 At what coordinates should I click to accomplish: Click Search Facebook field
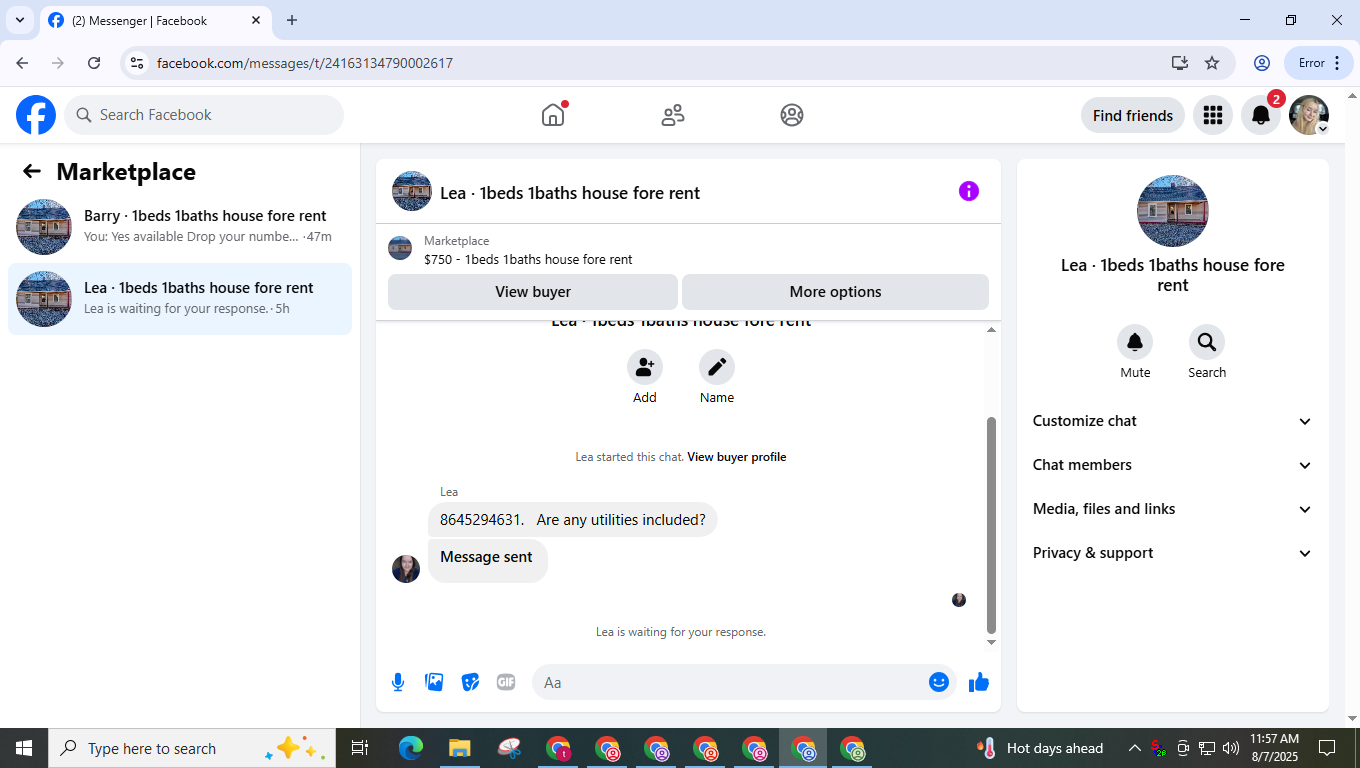point(204,115)
